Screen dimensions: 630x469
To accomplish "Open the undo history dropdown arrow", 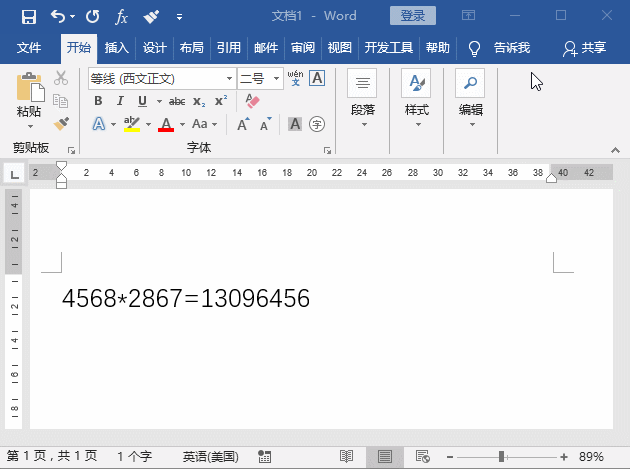I will click(72, 16).
